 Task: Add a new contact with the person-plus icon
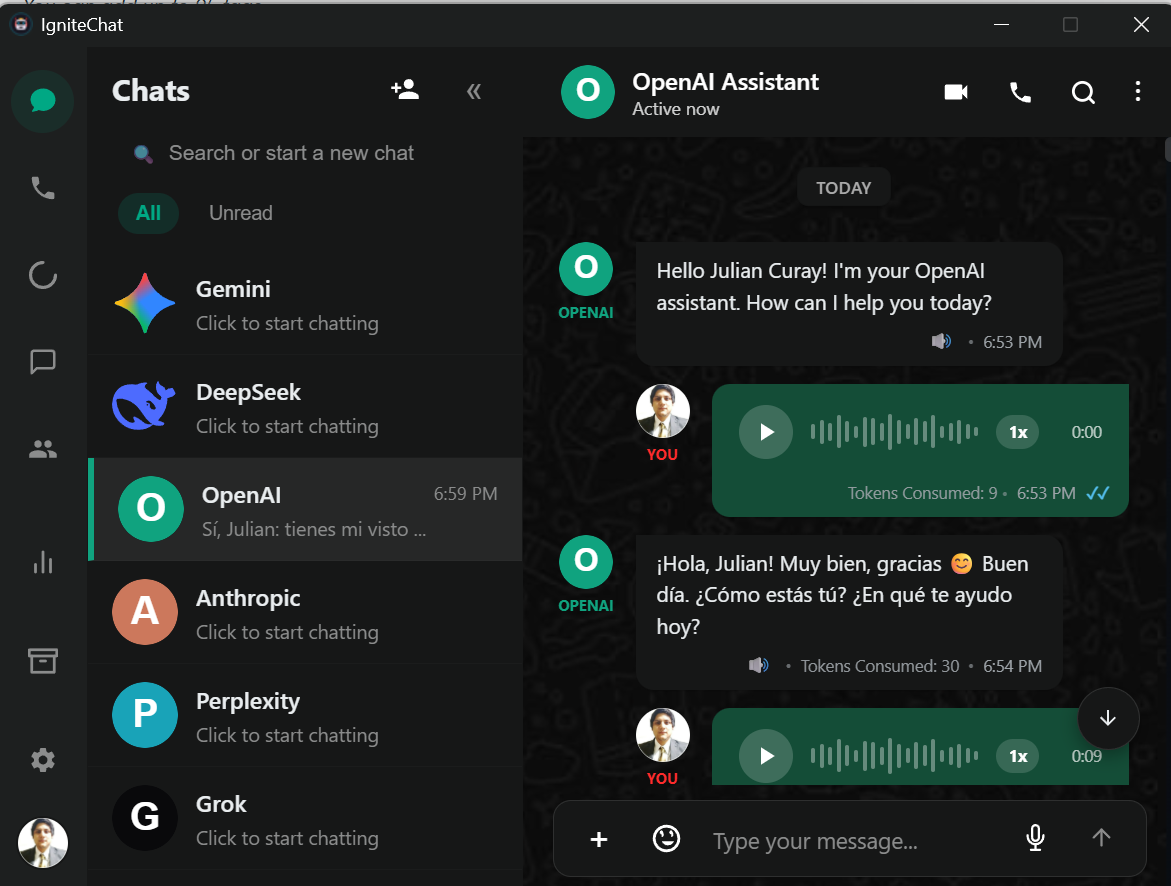coord(405,90)
